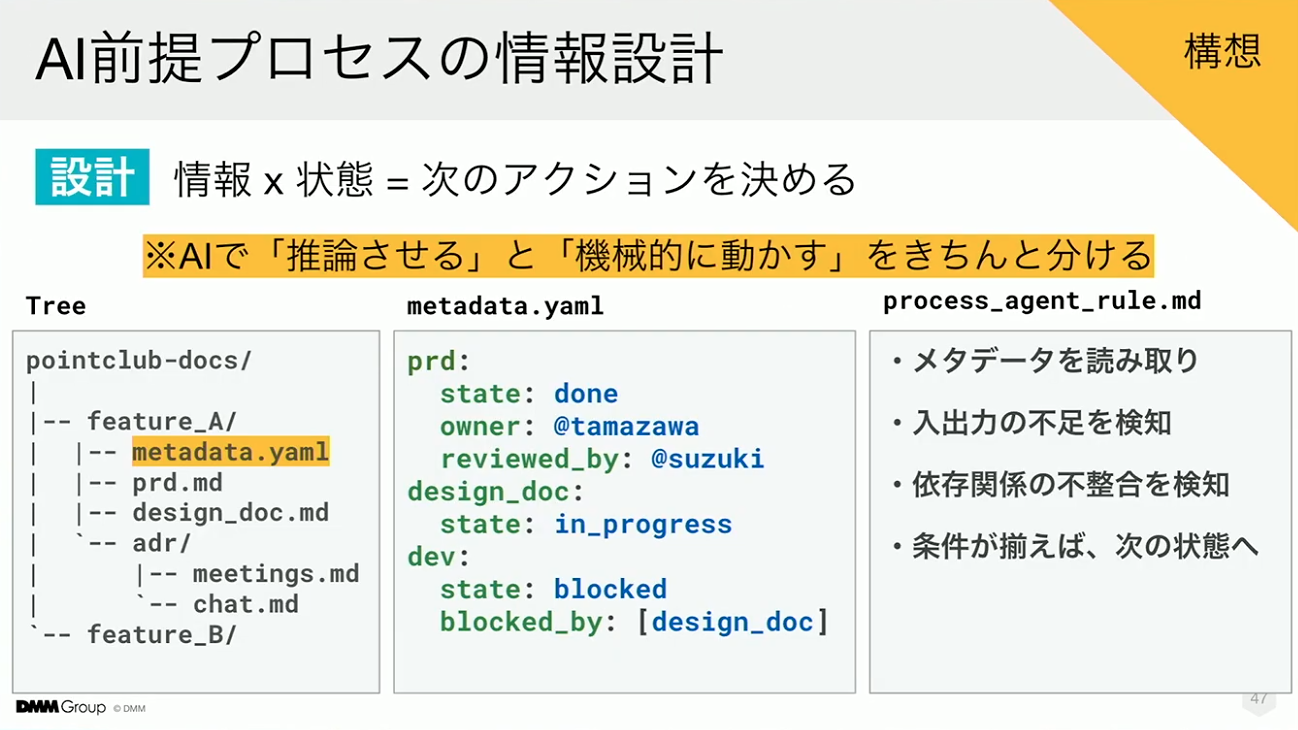Select the in_progress state value
The image size is (1298, 730).
(643, 524)
